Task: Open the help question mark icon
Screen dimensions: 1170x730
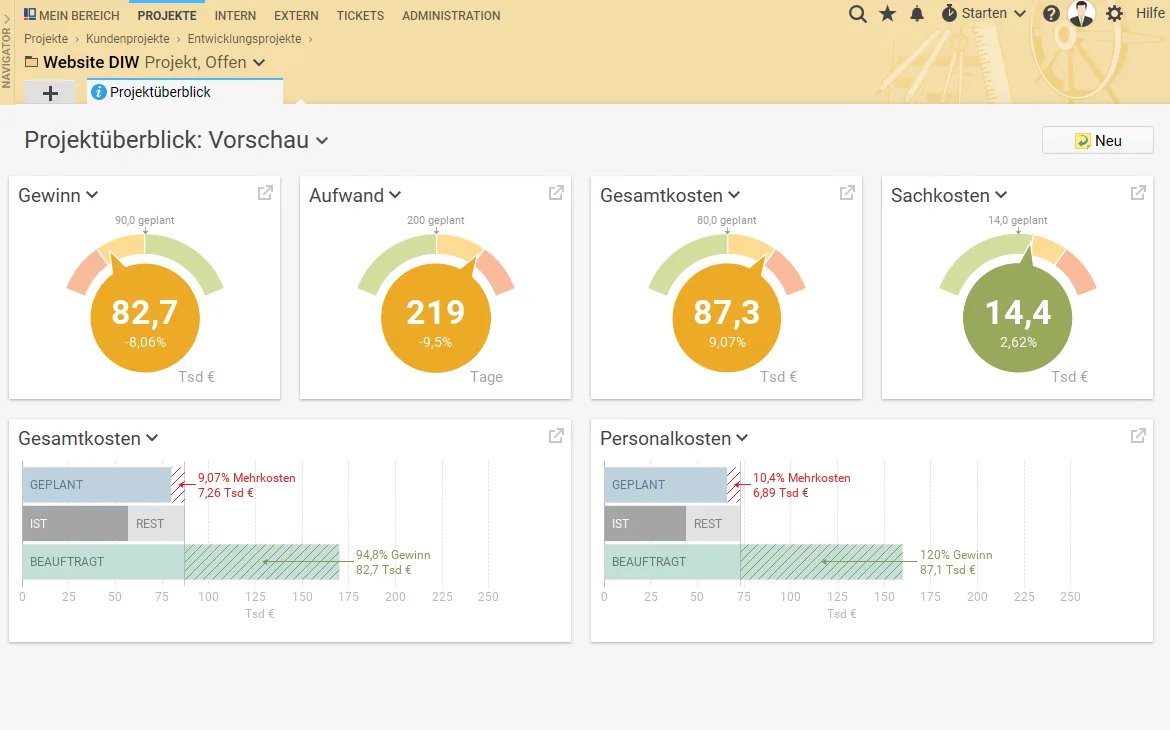Action: coord(1051,13)
